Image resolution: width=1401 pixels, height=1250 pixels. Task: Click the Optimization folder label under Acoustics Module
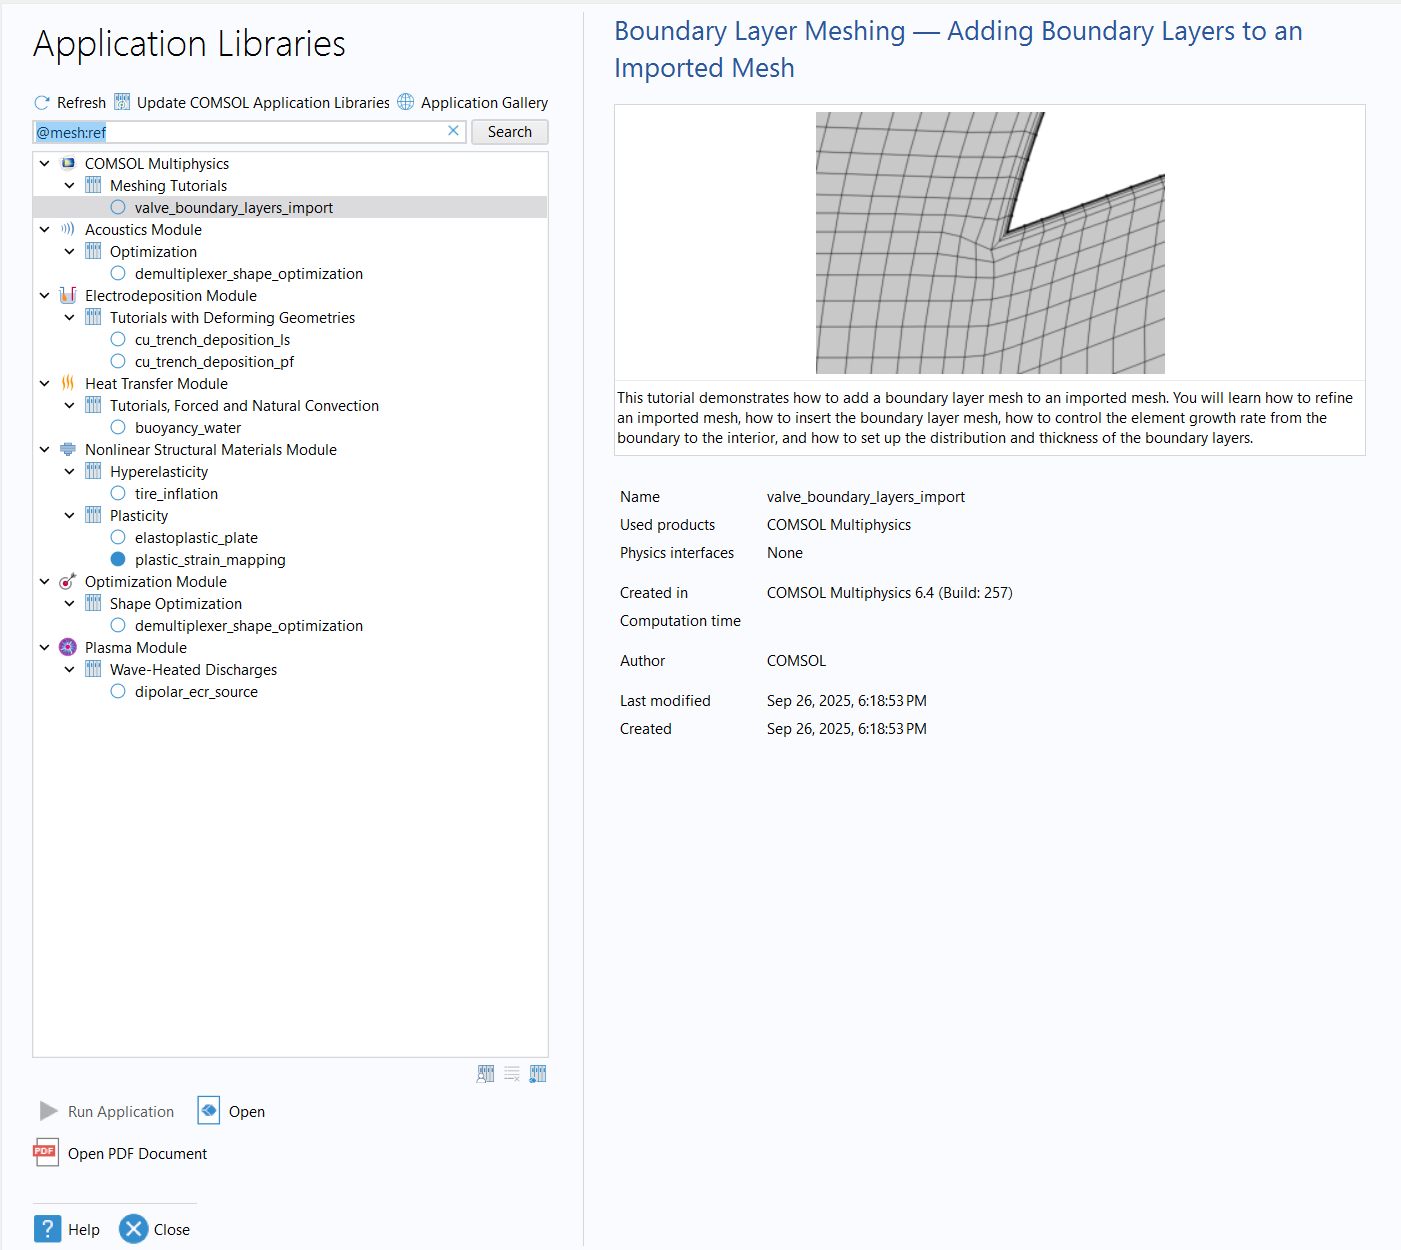coord(153,251)
